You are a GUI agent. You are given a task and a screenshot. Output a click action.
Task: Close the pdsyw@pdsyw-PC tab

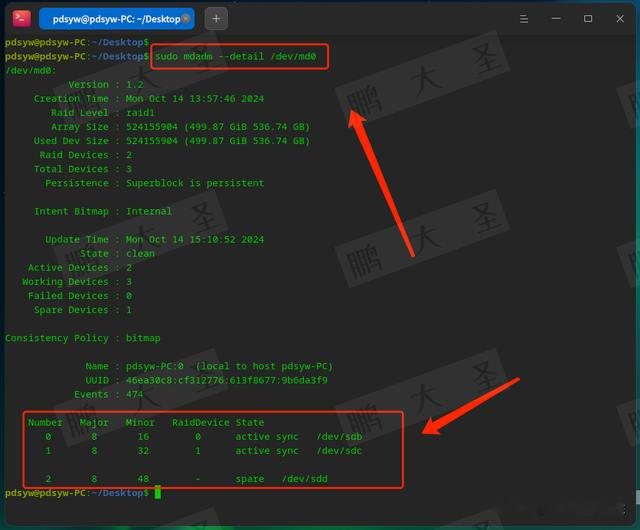[x=186, y=19]
